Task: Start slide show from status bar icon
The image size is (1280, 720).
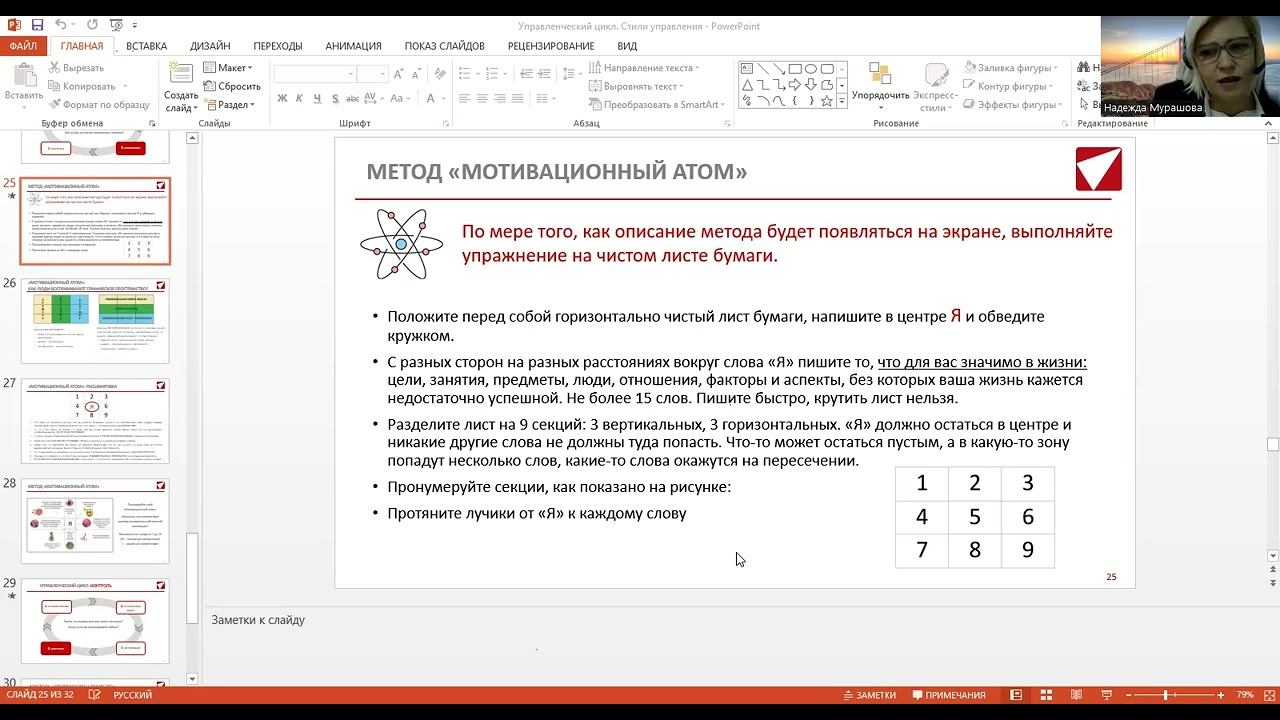Action: coord(1106,695)
